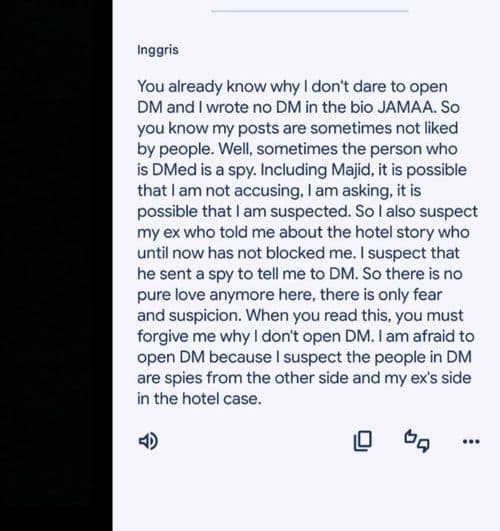Click the phrase "is DMed is a spy"

(196, 170)
